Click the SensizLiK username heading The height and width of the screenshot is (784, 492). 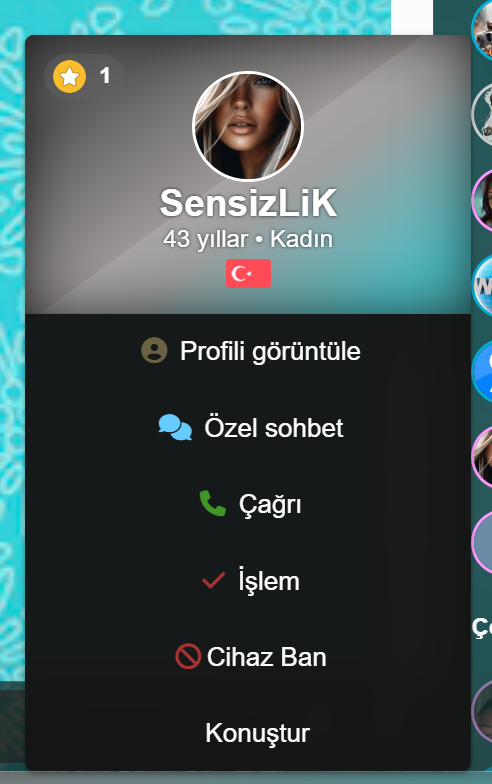point(248,203)
